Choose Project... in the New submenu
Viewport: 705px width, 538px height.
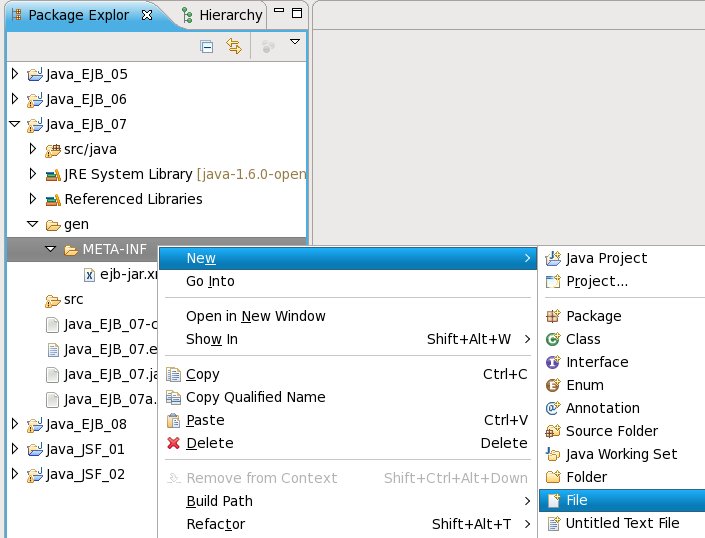[622, 281]
